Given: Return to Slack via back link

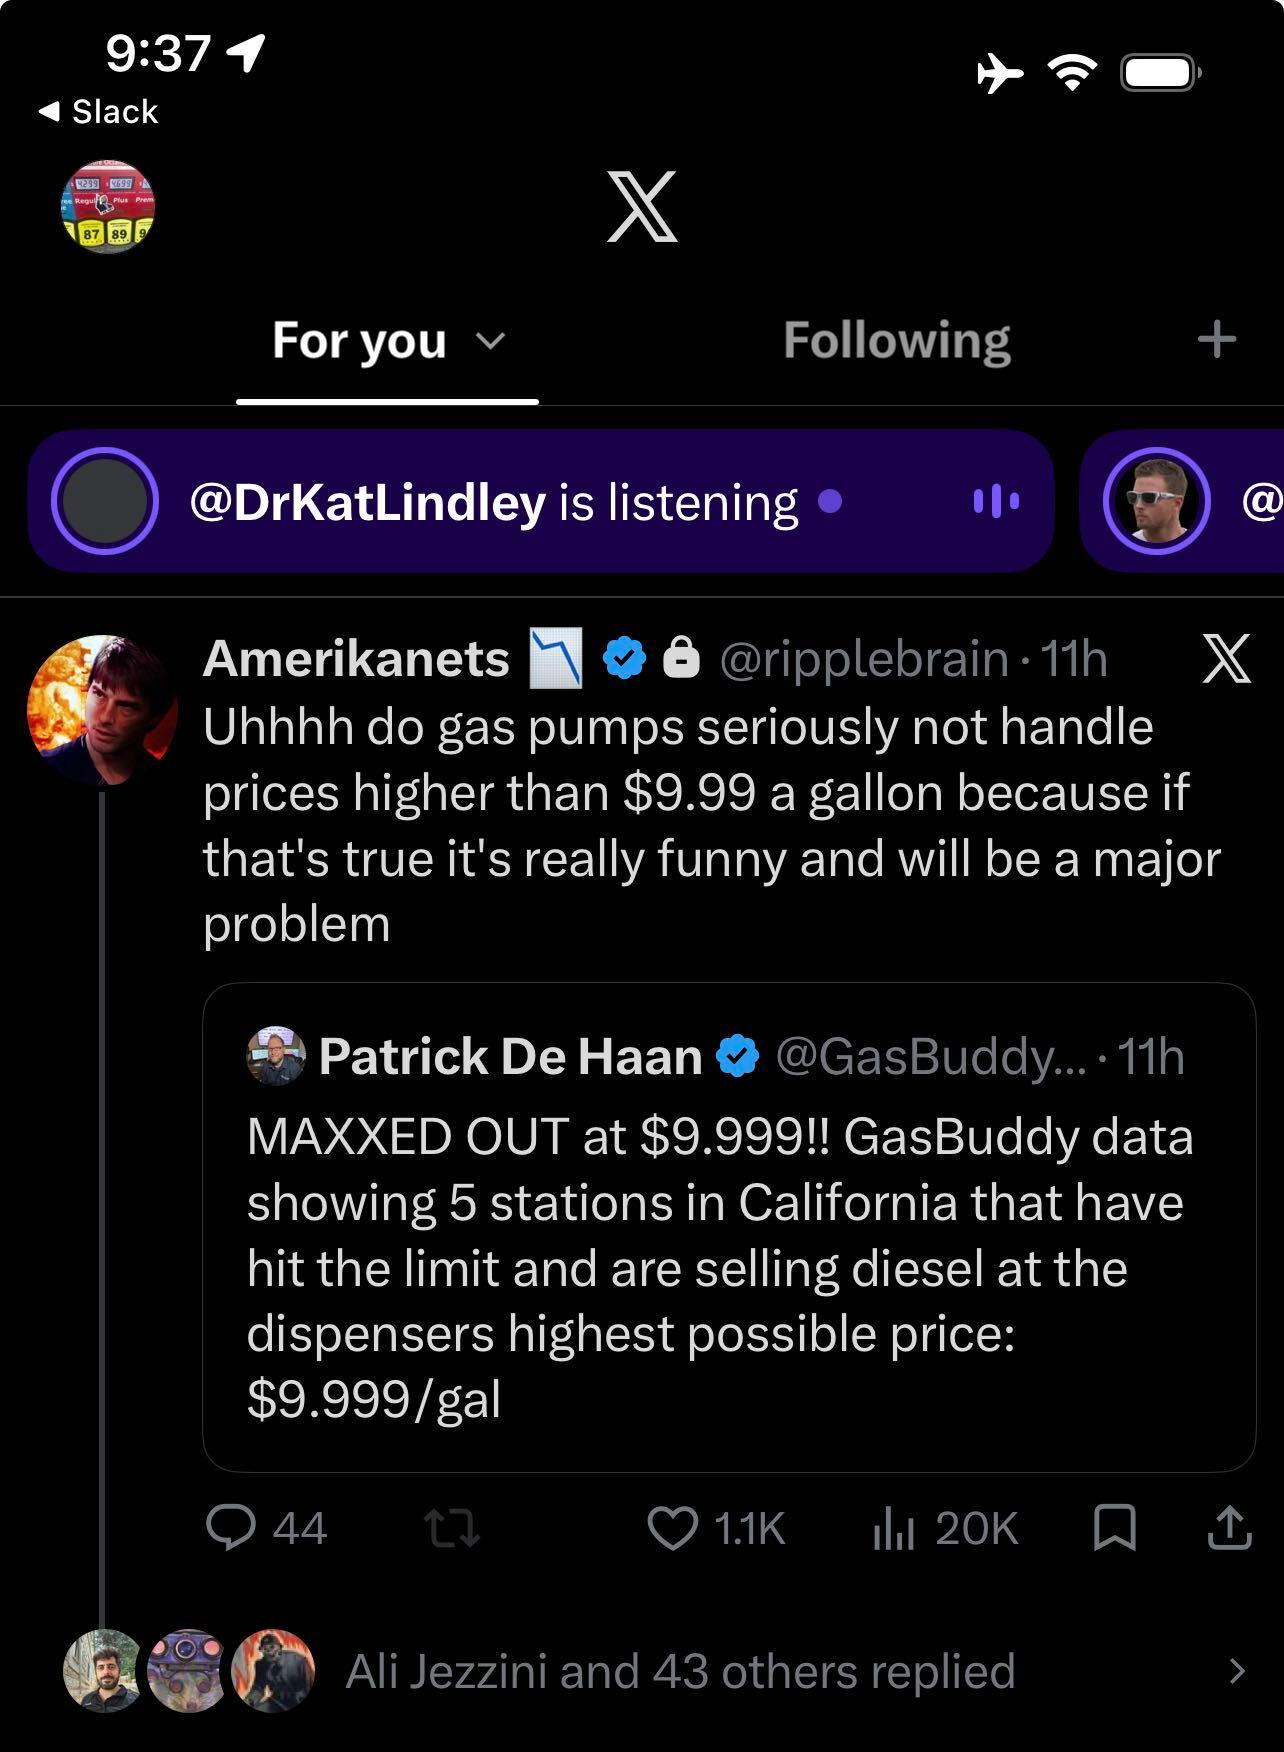Looking at the screenshot, I should pyautogui.click(x=98, y=111).
